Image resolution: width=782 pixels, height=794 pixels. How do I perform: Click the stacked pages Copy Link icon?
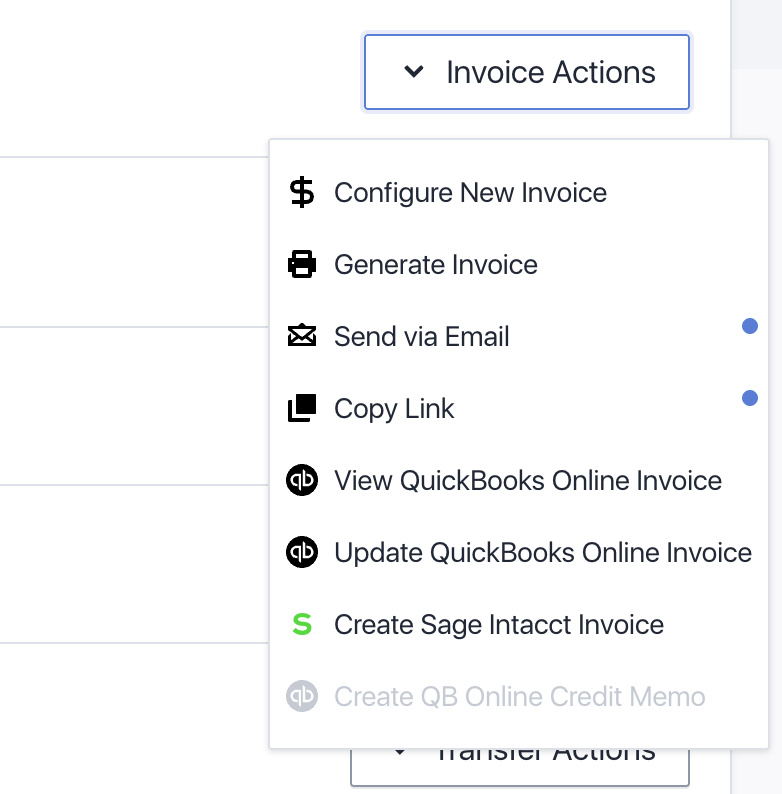point(301,409)
